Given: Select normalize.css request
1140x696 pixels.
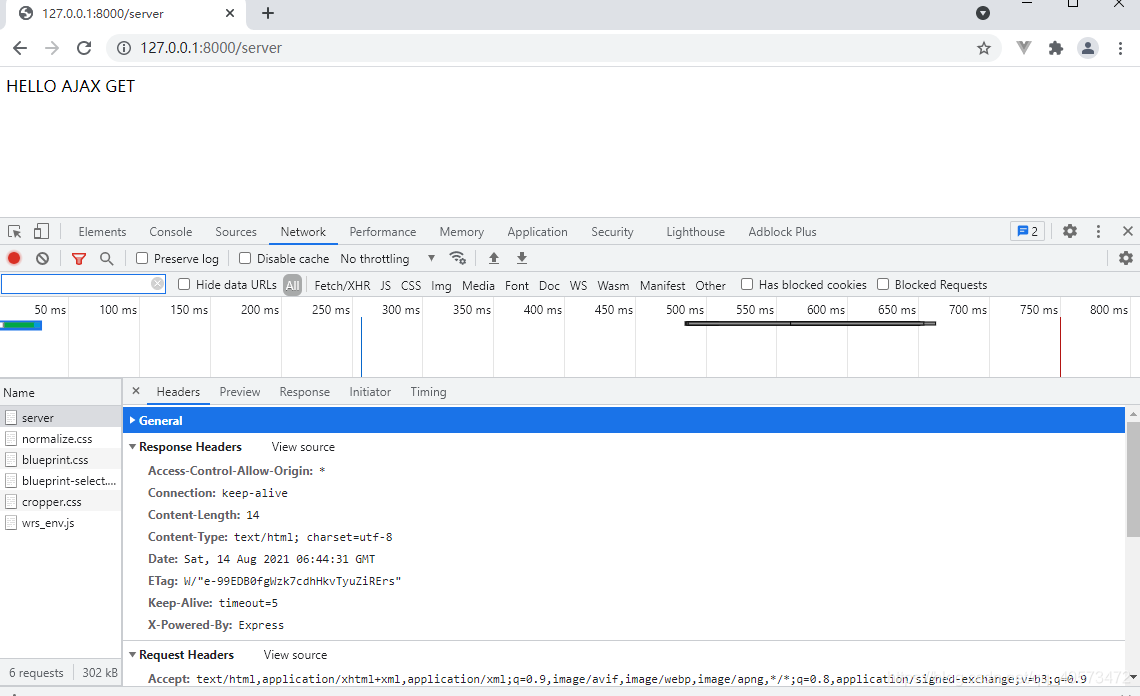Looking at the screenshot, I should [61, 439].
